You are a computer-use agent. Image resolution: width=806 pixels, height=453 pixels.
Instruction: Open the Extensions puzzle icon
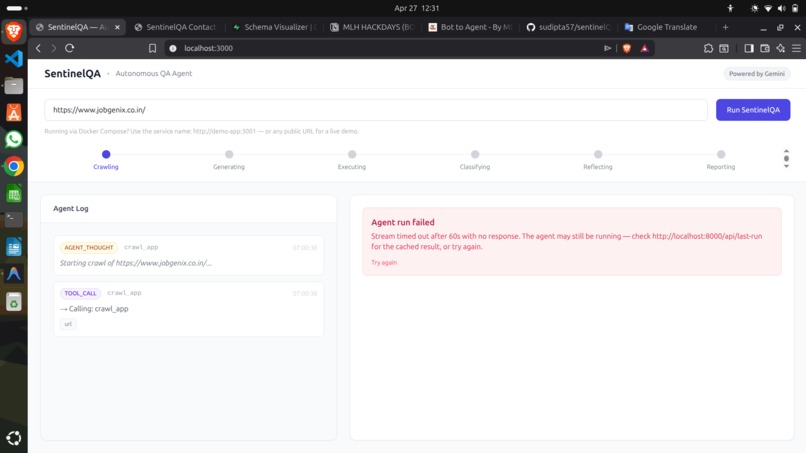click(x=708, y=48)
